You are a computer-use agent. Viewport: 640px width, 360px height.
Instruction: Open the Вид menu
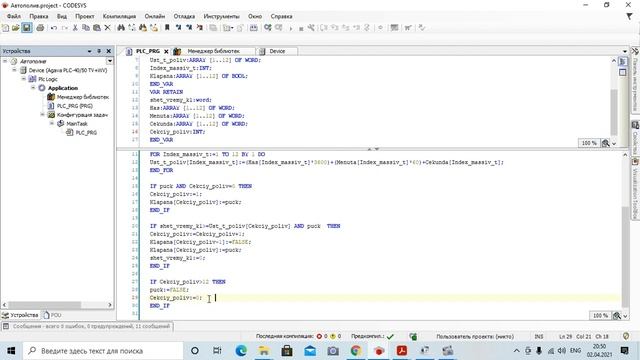point(62,16)
